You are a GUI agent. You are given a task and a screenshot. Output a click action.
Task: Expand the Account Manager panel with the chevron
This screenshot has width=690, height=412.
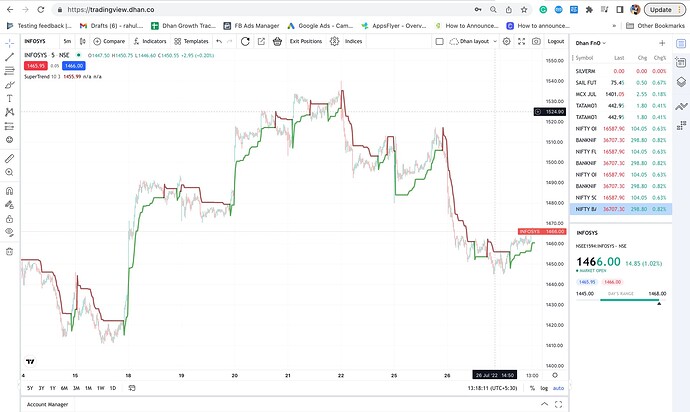pos(544,404)
